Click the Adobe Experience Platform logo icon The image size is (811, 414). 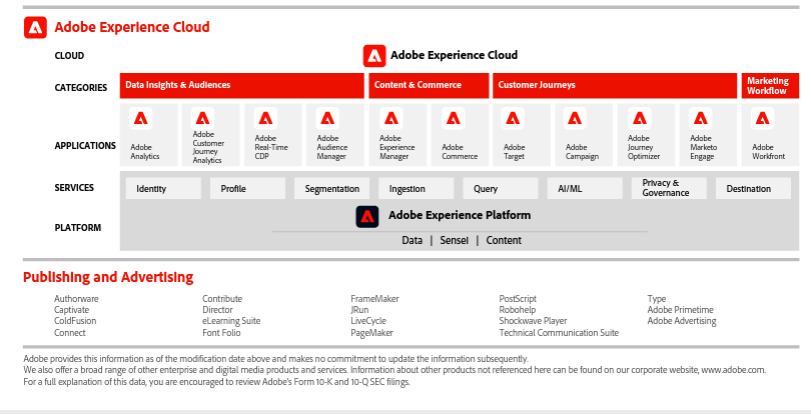368,216
